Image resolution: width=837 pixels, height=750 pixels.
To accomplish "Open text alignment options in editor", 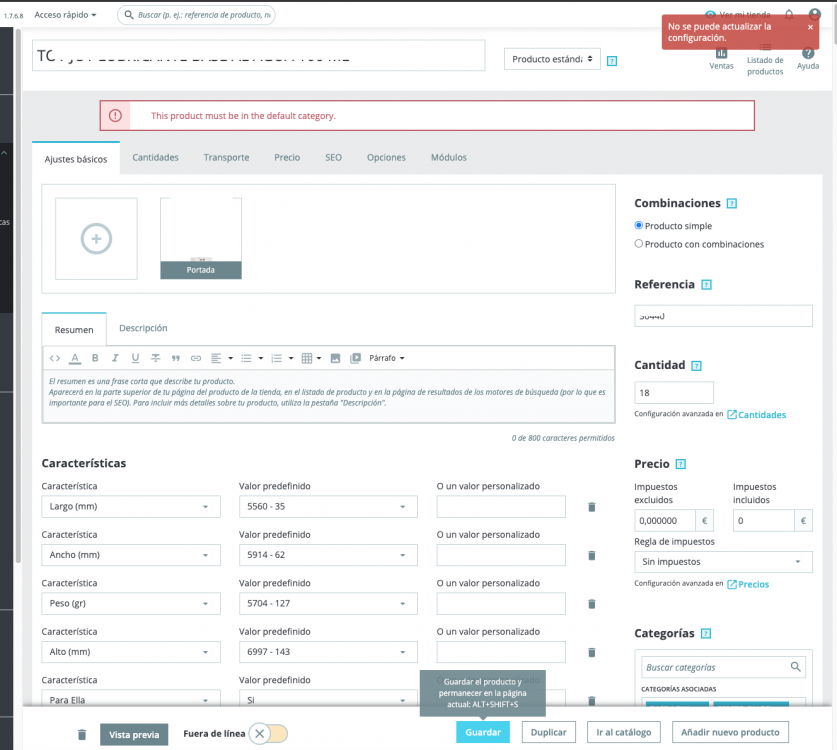I will pyautogui.click(x=222, y=358).
